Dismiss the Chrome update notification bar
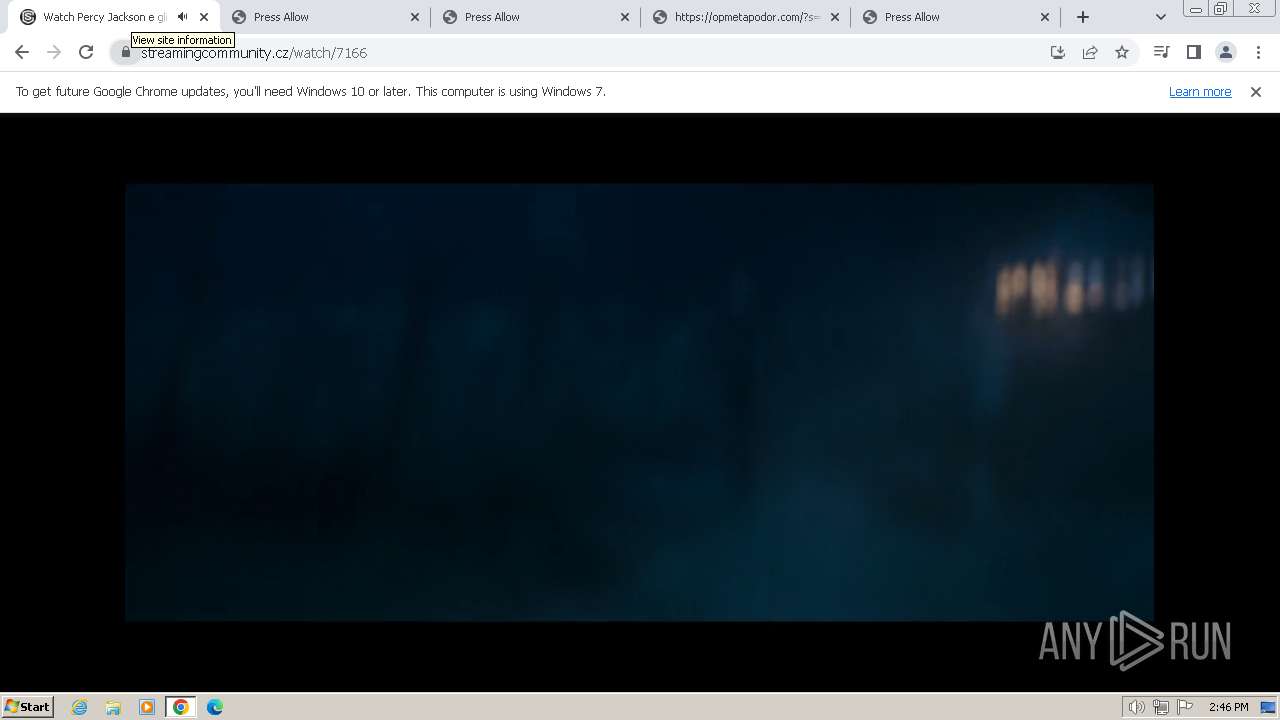Image resolution: width=1280 pixels, height=720 pixels. [1256, 91]
